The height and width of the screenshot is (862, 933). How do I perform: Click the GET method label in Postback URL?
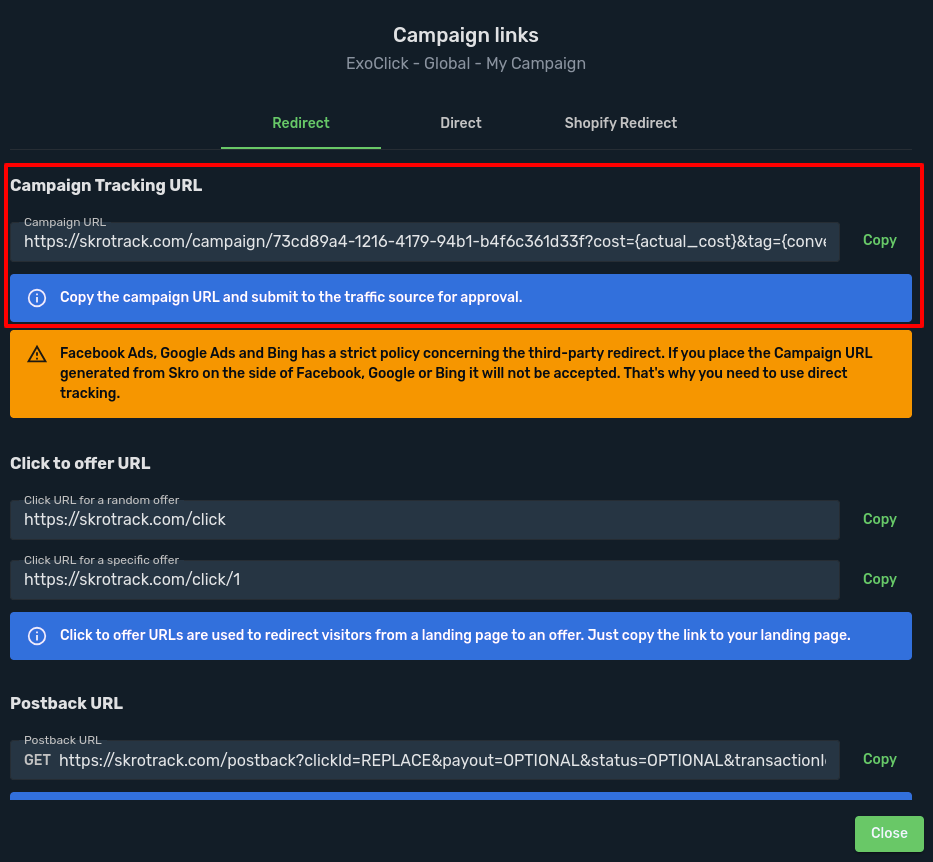click(37, 761)
